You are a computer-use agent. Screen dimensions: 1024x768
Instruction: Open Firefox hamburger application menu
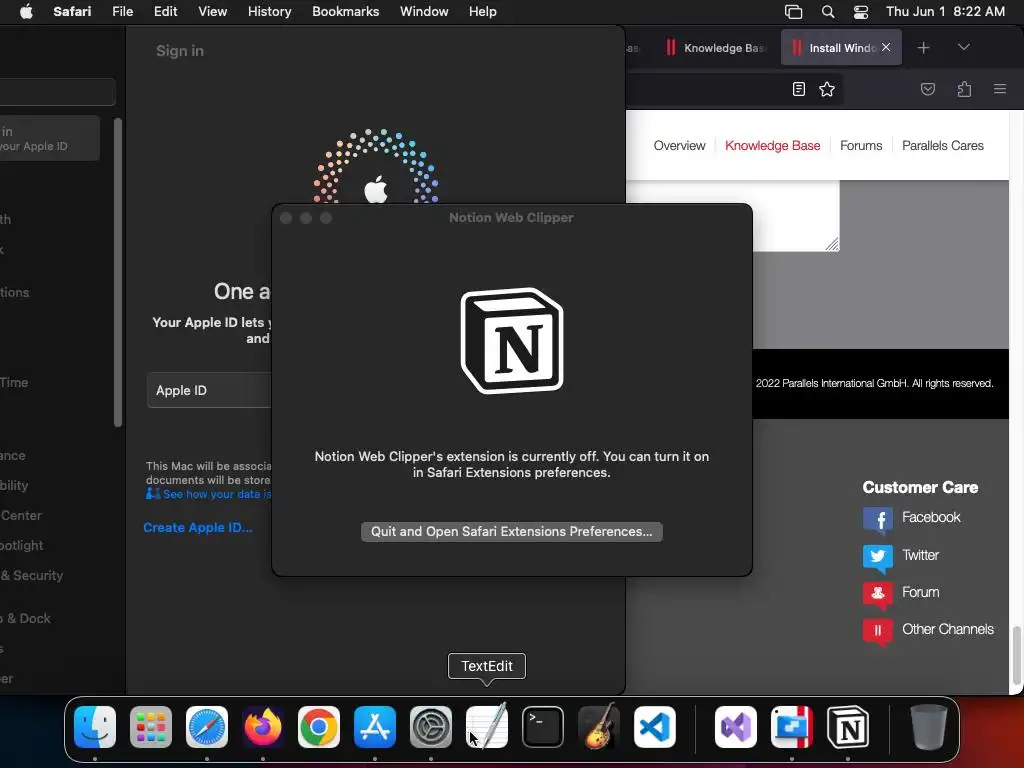coord(999,89)
